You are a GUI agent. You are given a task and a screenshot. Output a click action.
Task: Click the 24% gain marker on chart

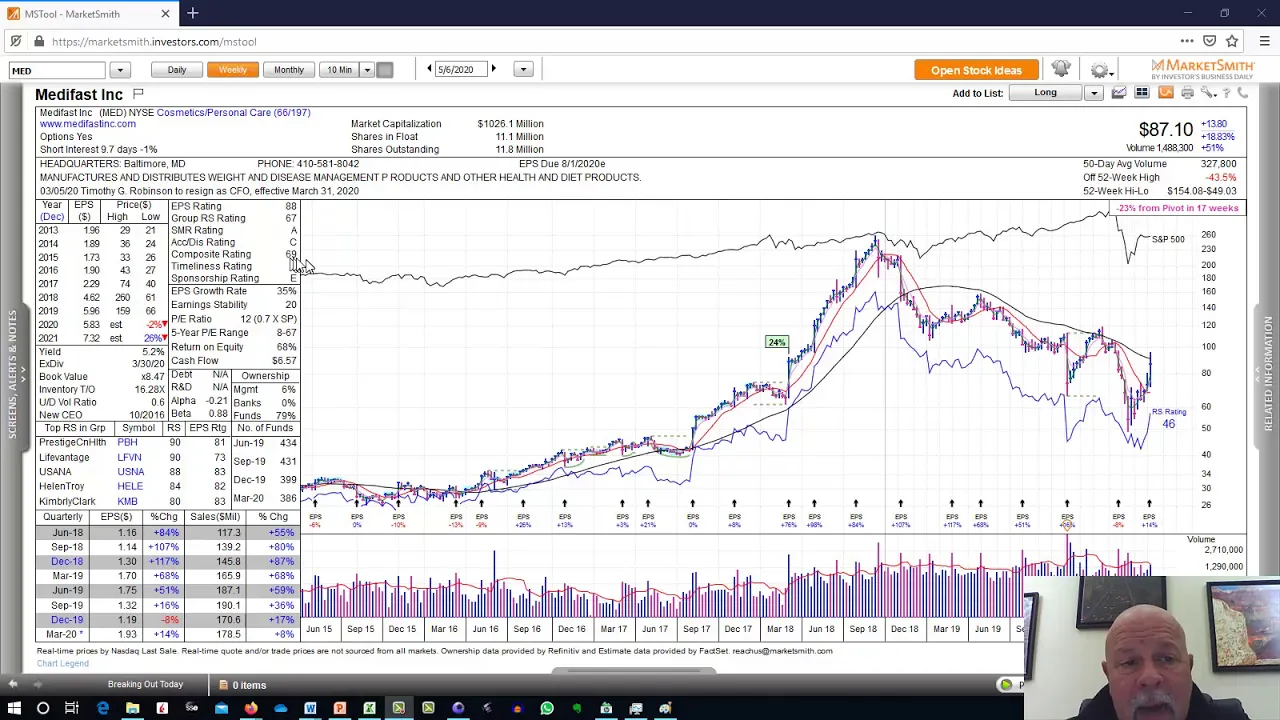[776, 343]
